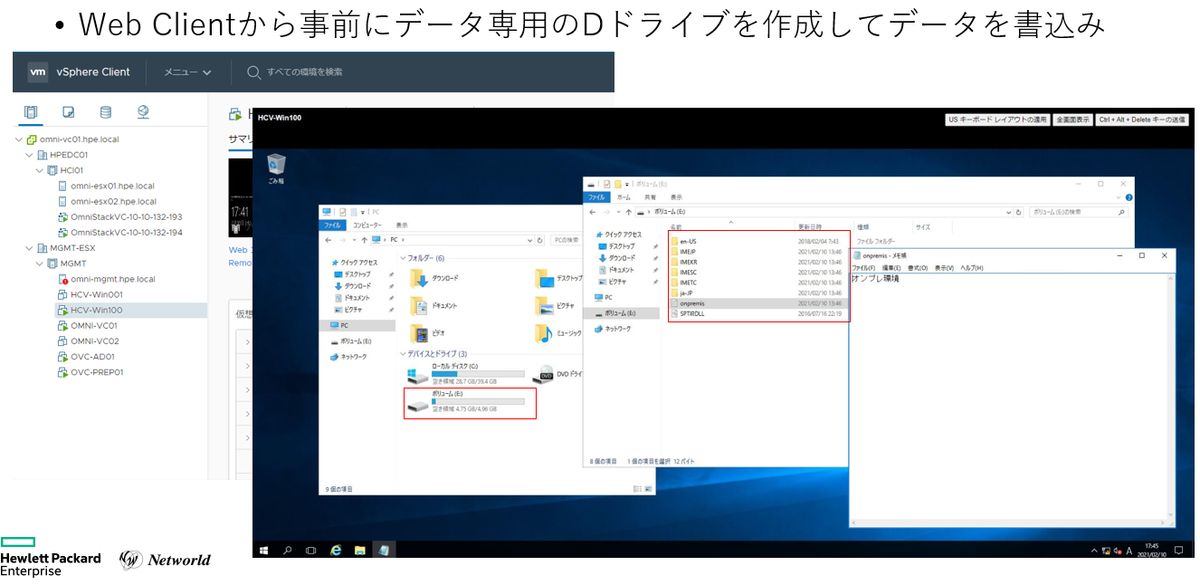Screen dimensions: 1200x585
Task: Collapse the フォルダー (6) group in Explorer
Action: (403, 258)
